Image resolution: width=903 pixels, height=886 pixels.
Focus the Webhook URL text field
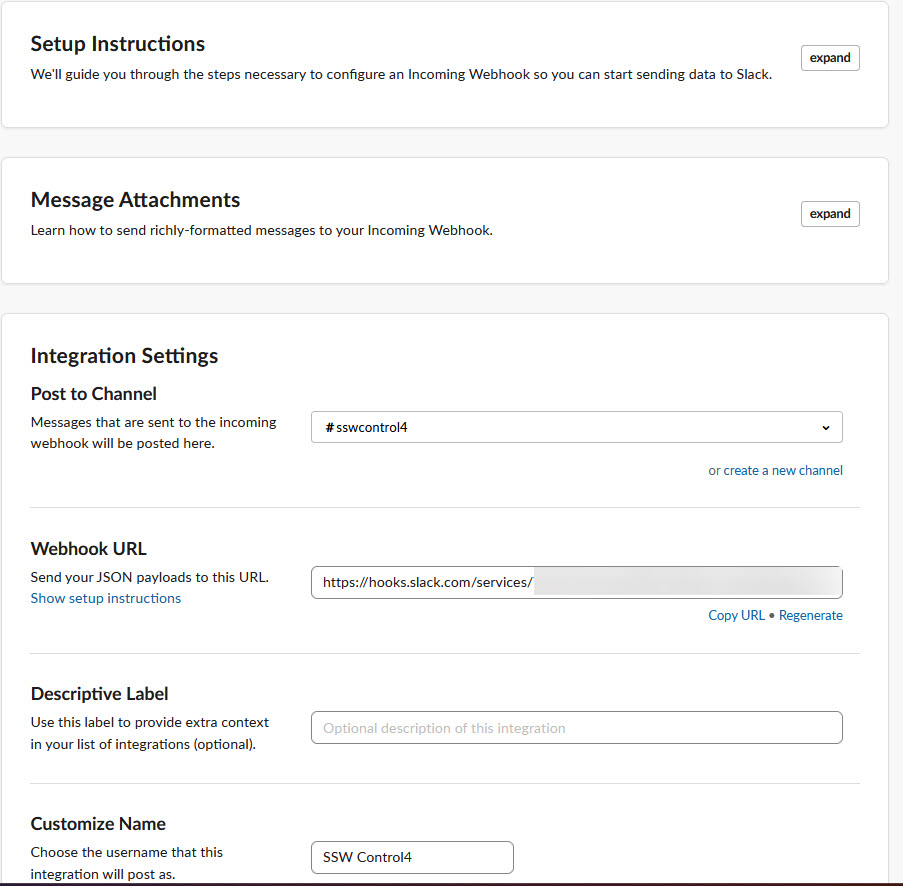pos(576,583)
